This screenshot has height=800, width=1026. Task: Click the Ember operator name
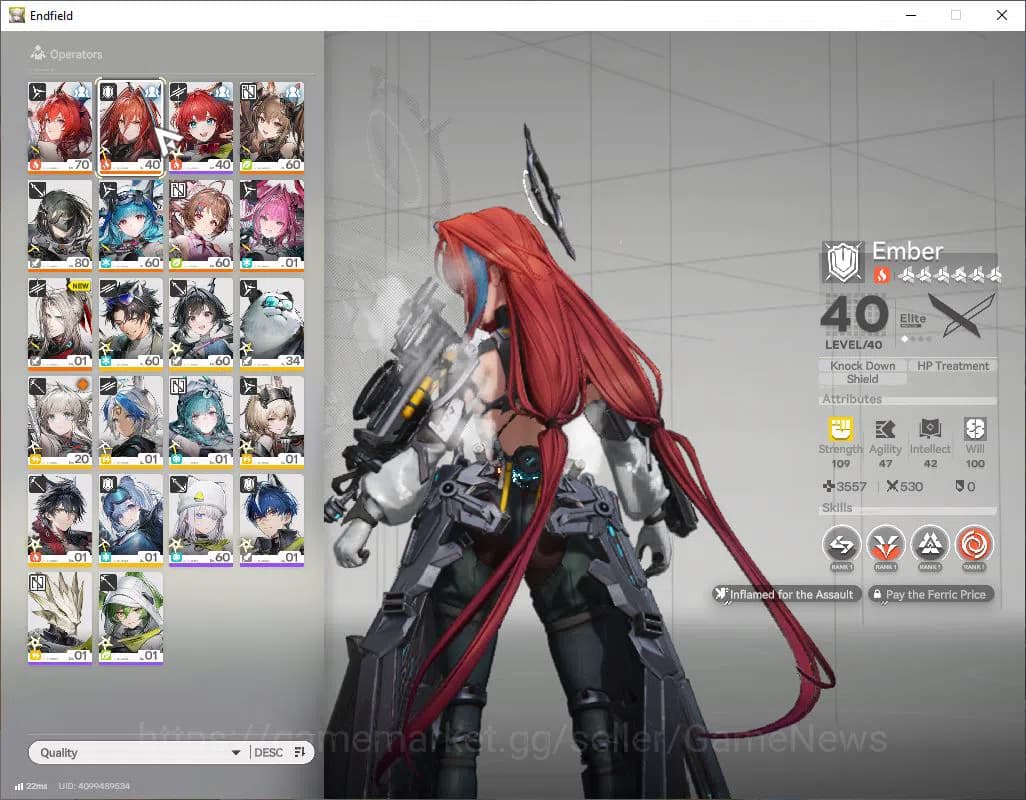[908, 251]
